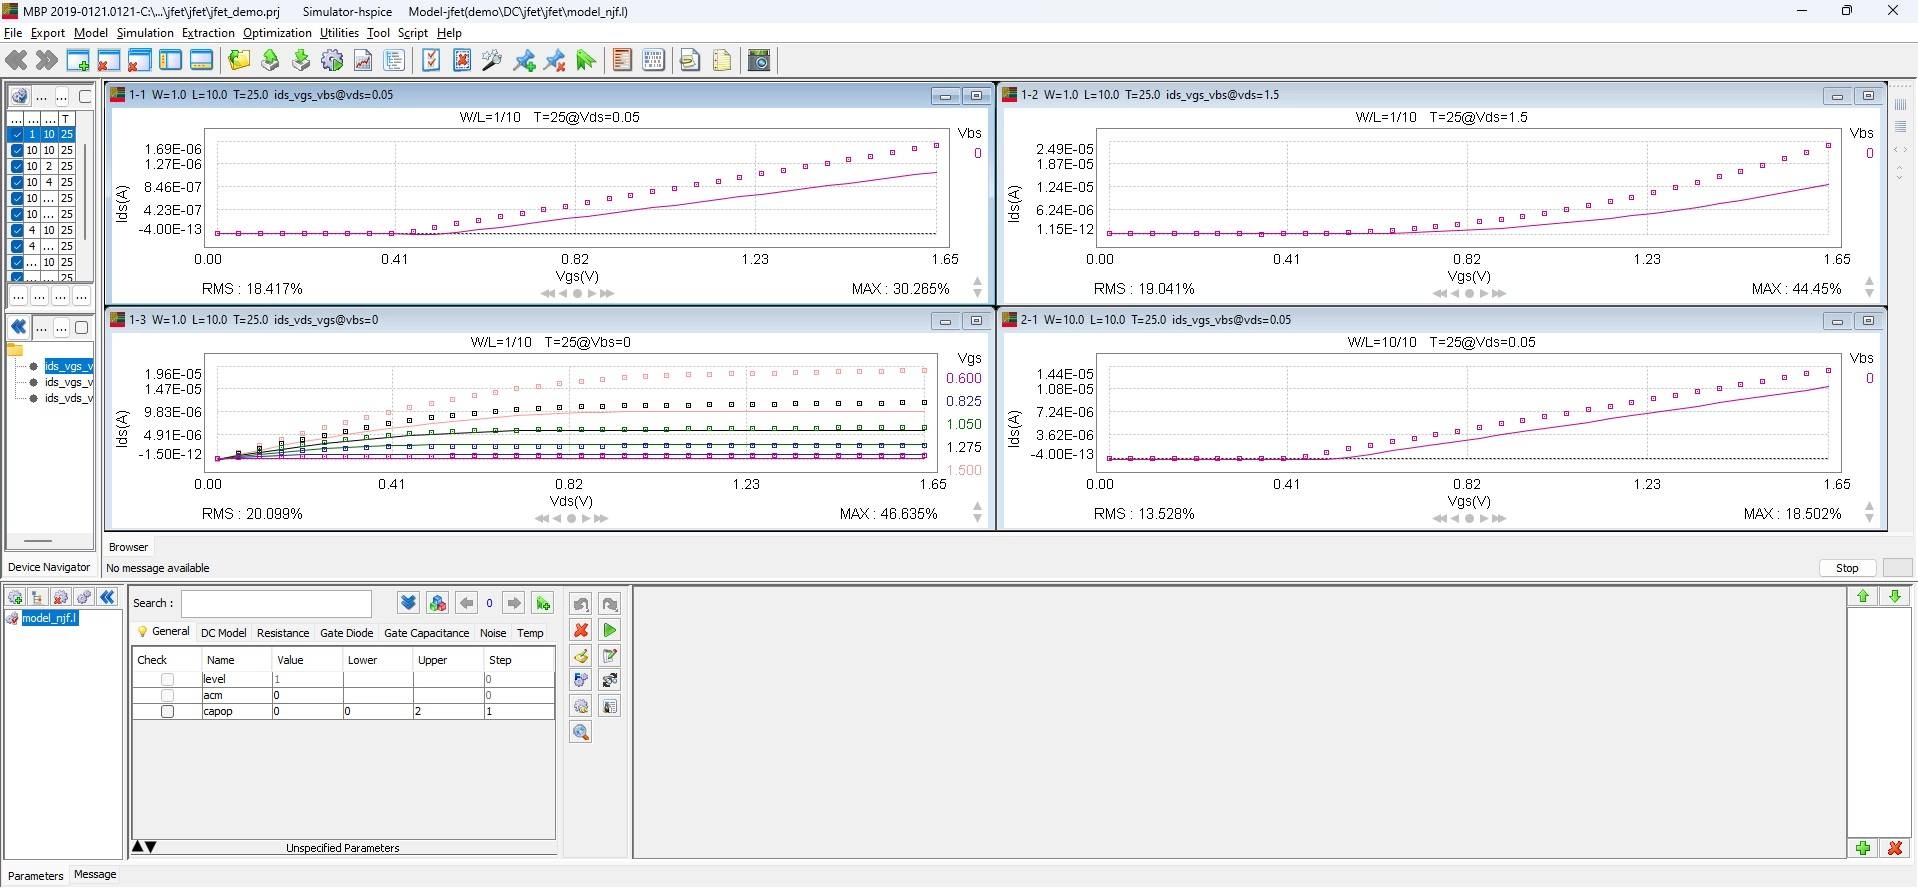Uncheck device row 10 10 25
This screenshot has height=888, width=1918.
click(17, 150)
